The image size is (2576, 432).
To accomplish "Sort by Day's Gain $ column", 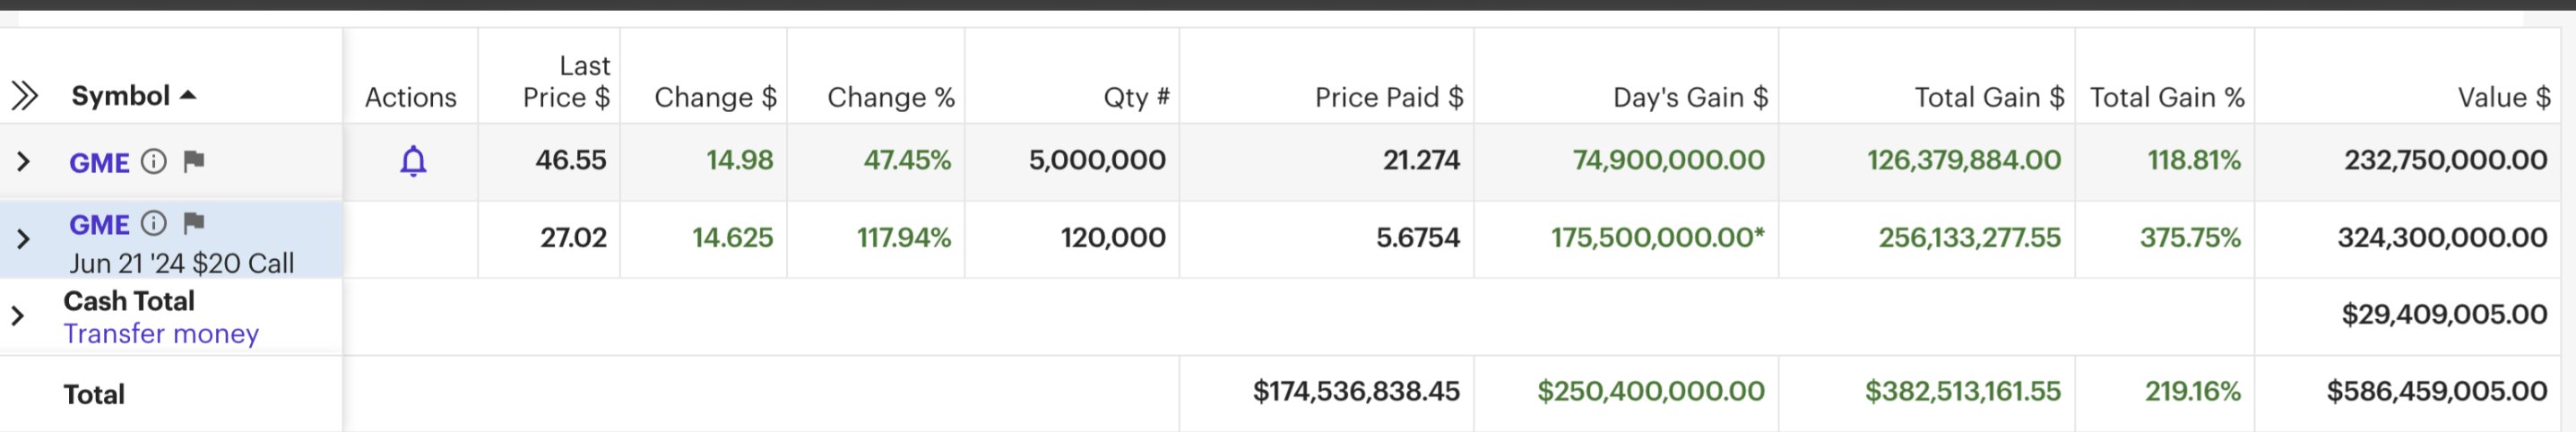I will tap(1690, 97).
